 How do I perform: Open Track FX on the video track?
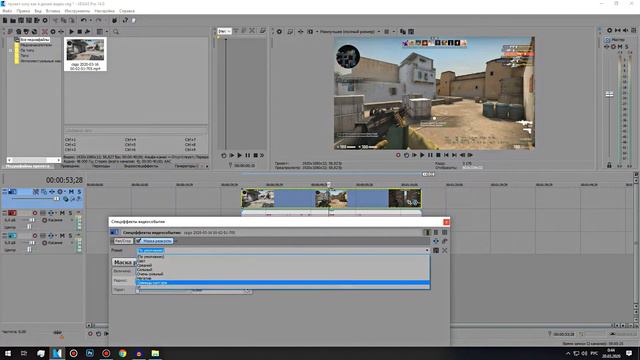[52, 191]
